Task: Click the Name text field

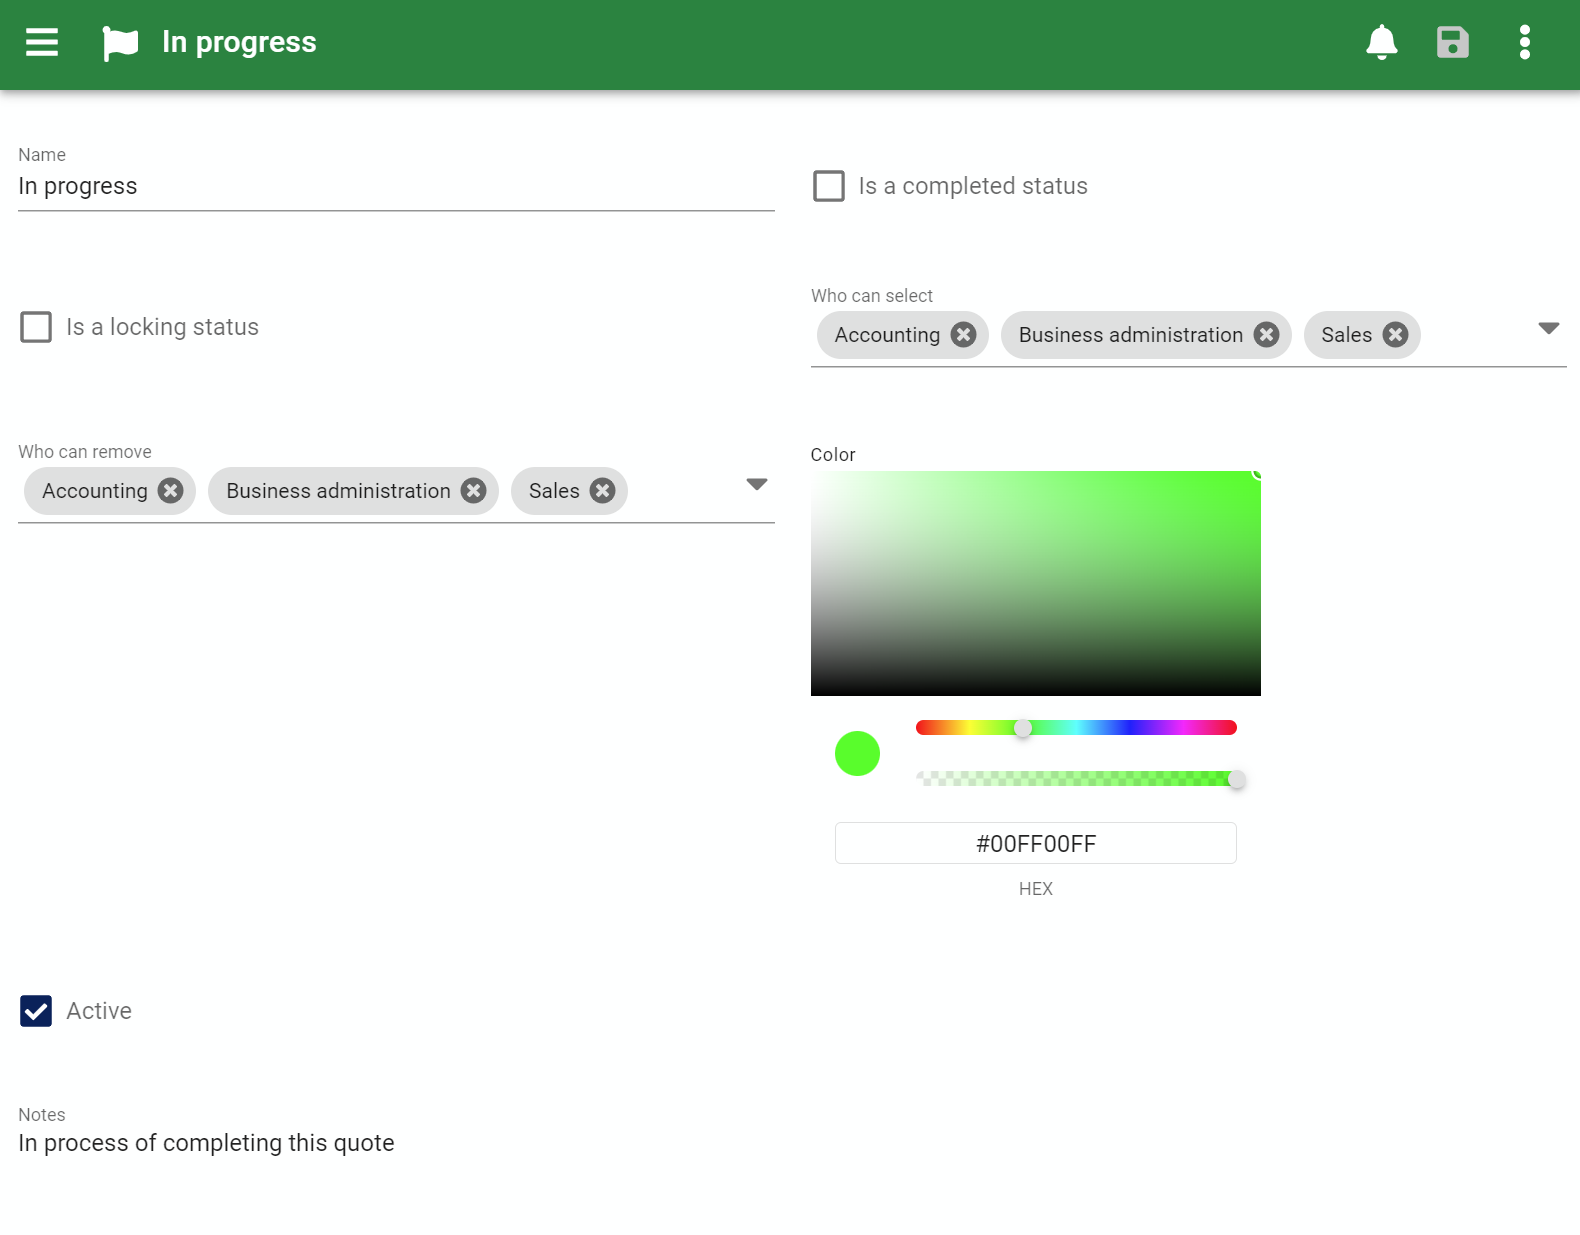Action: point(396,187)
